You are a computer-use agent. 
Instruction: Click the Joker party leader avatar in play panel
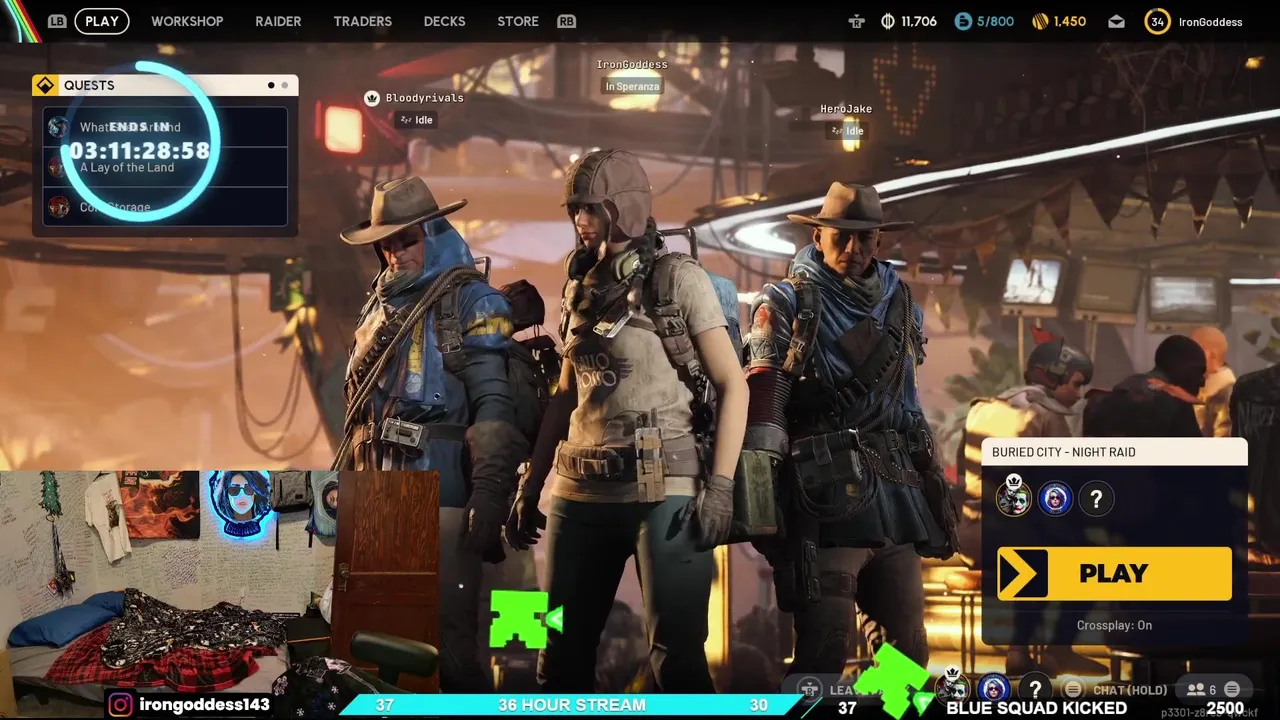pos(1014,498)
